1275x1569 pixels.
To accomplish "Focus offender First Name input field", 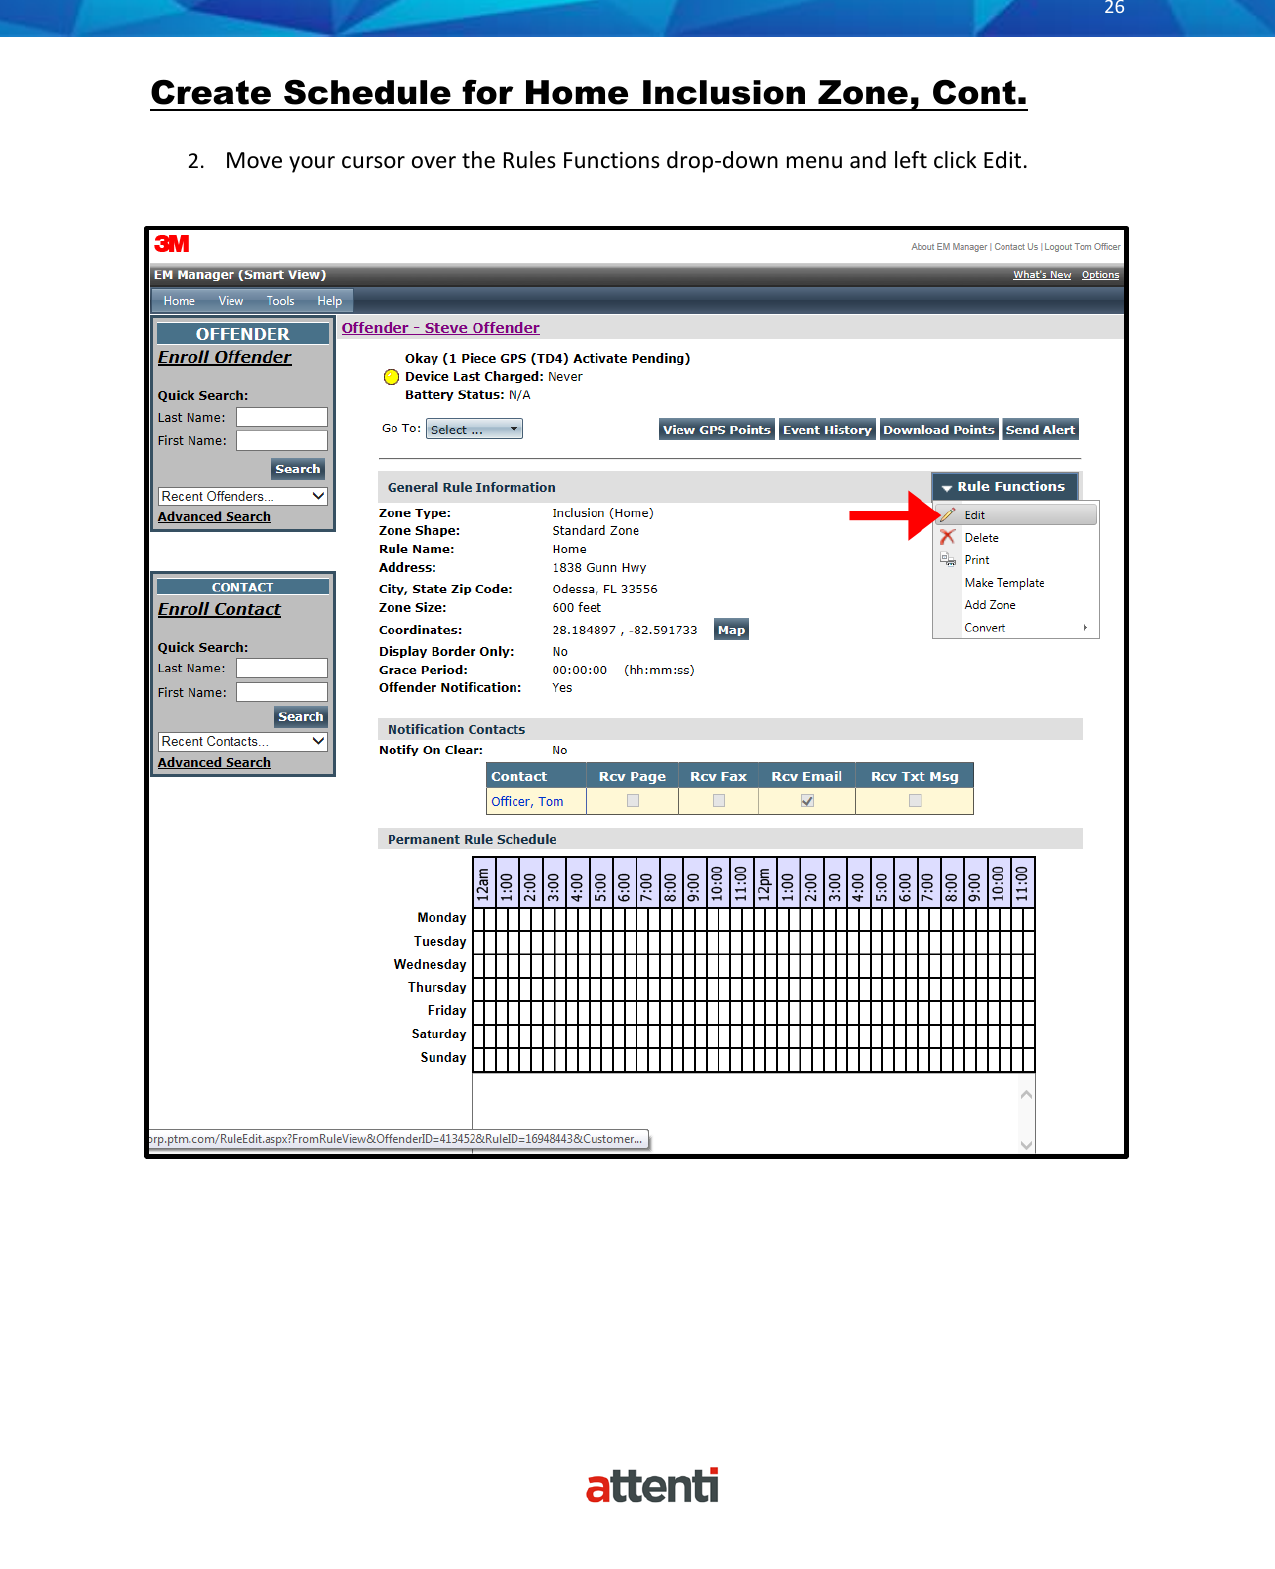I will pyautogui.click(x=282, y=441).
